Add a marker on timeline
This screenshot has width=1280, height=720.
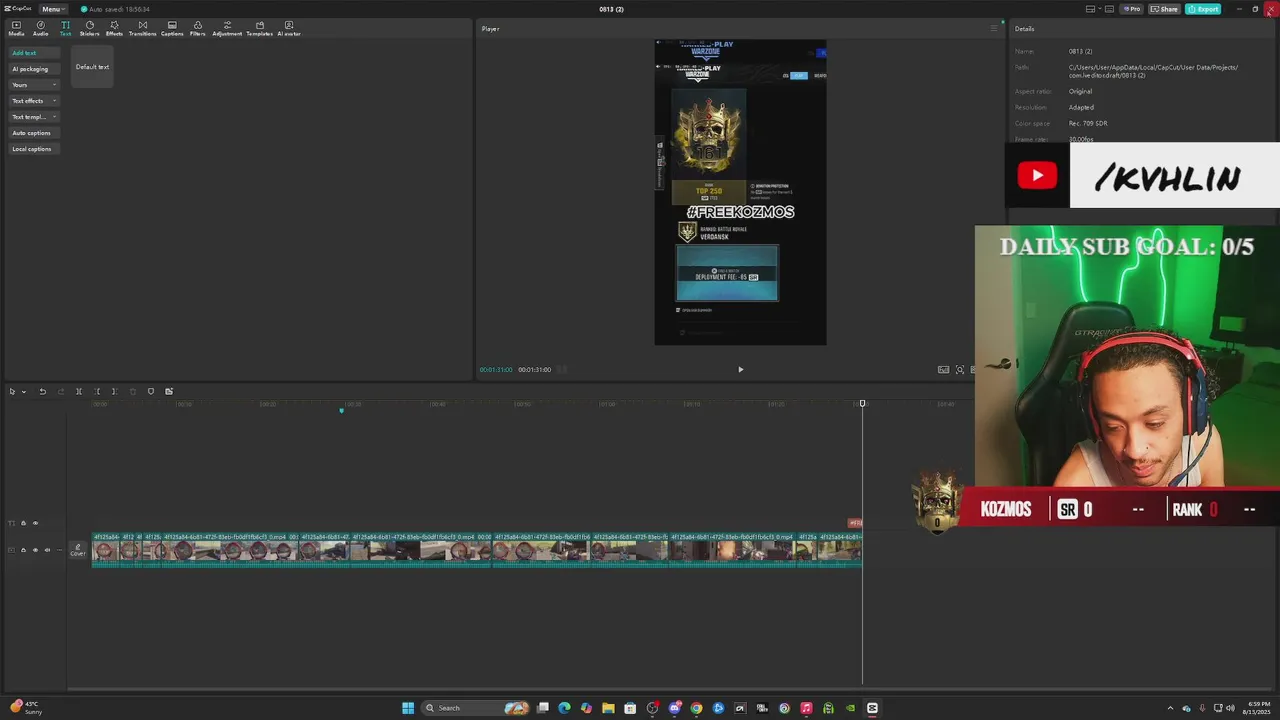pos(151,391)
